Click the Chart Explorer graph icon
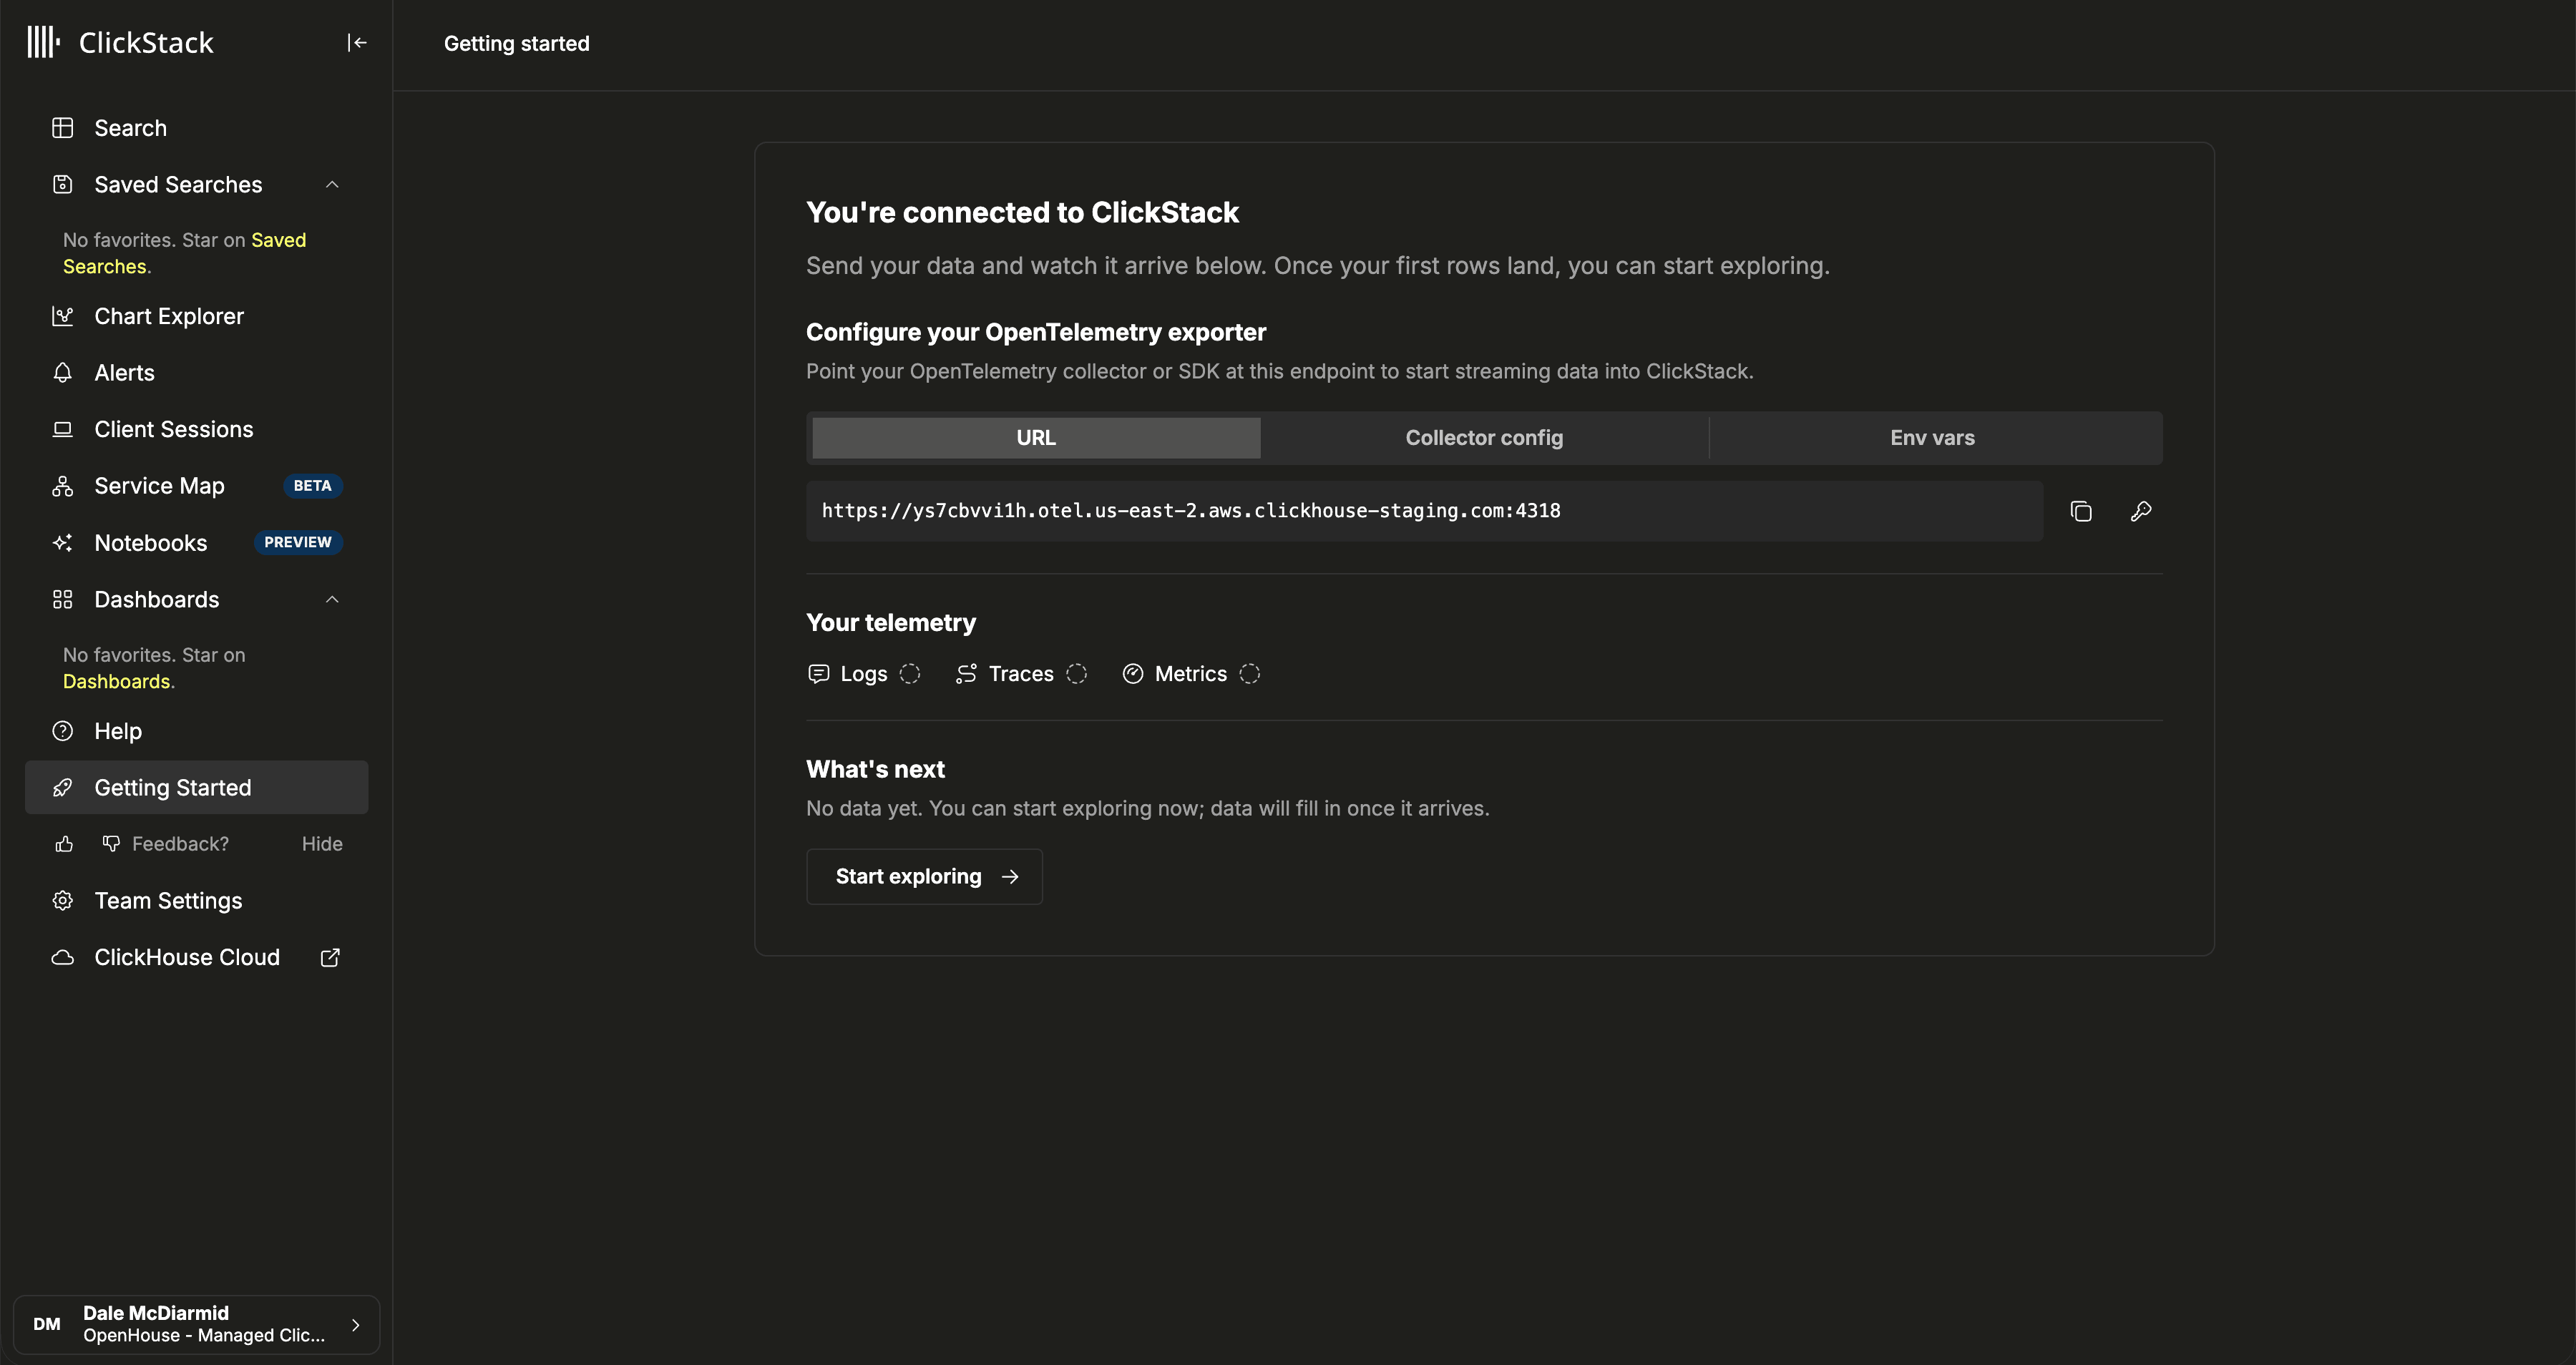2576x1365 pixels. [63, 316]
